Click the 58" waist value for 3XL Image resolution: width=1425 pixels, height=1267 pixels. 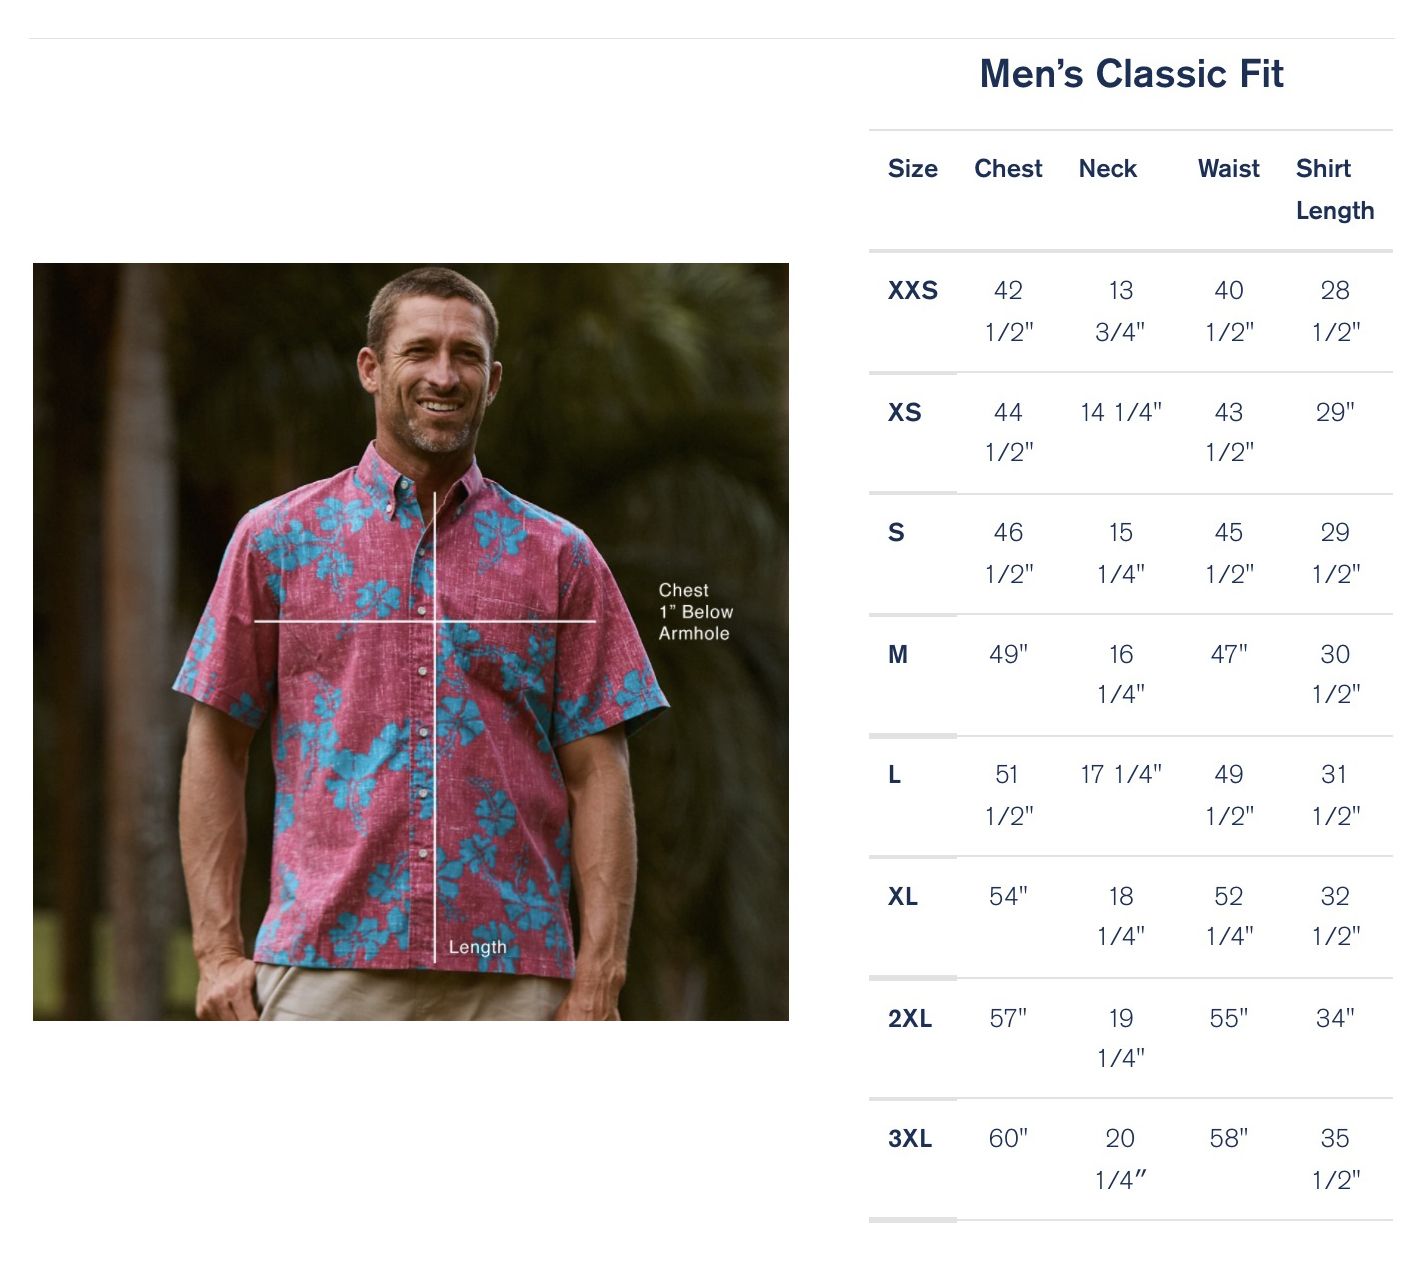pyautogui.click(x=1228, y=1139)
